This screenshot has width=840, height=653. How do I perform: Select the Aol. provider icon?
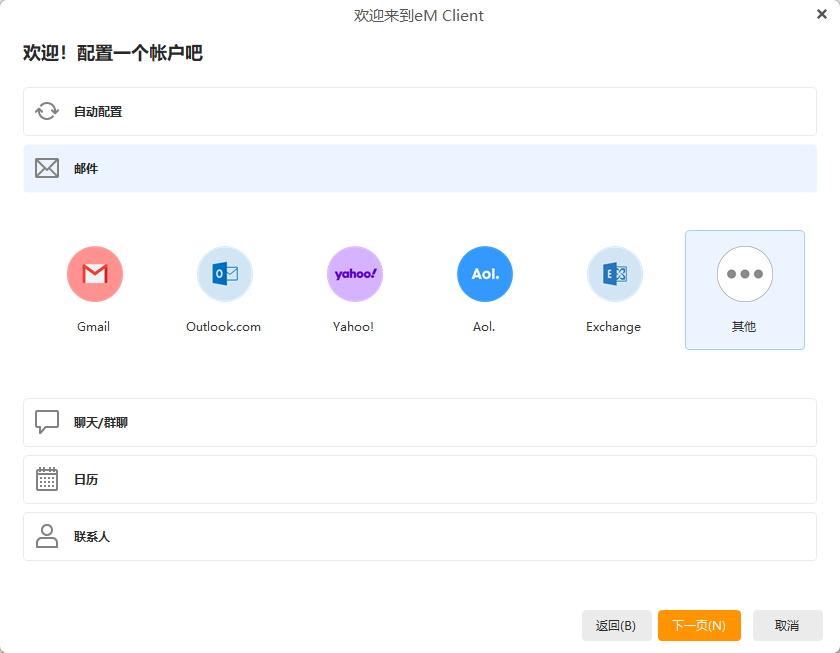pos(485,274)
